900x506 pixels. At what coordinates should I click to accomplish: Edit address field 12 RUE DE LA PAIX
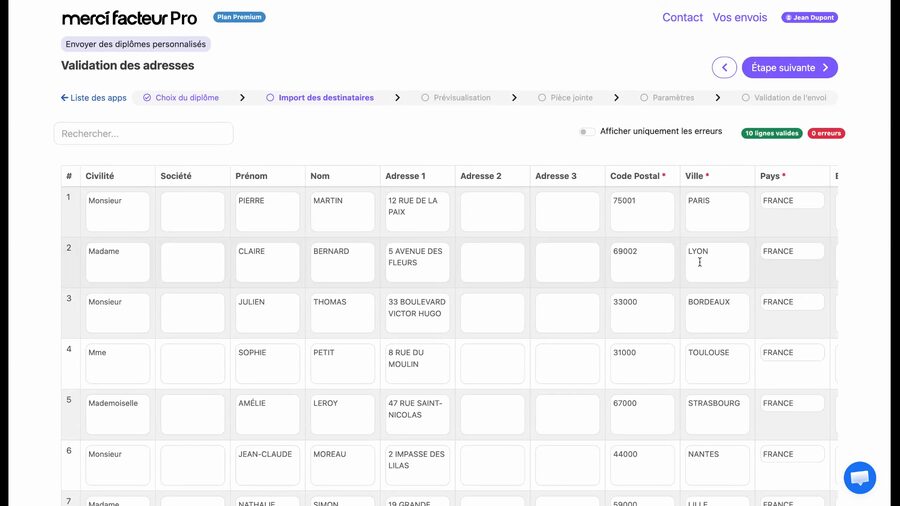pos(417,212)
